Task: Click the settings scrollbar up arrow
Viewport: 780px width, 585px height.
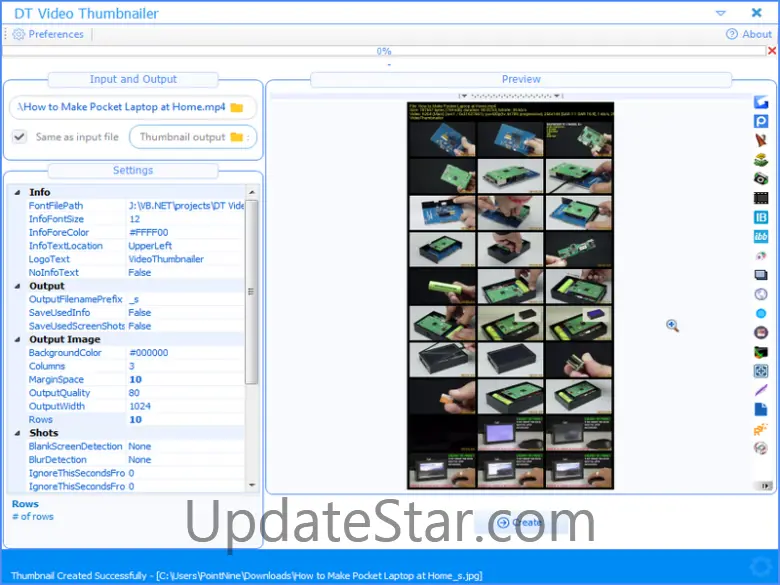Action: click(252, 192)
